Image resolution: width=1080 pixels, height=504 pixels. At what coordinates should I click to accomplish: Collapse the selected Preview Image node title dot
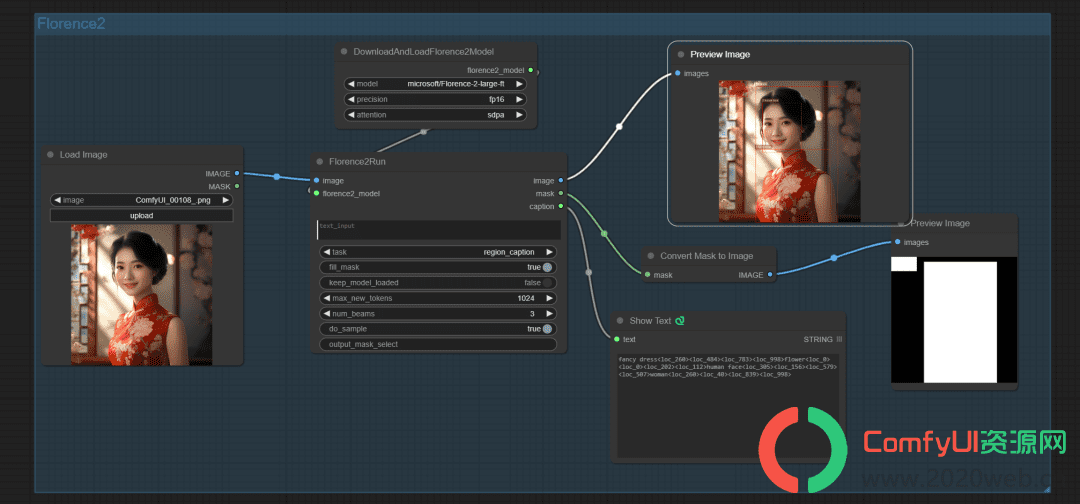[681, 54]
